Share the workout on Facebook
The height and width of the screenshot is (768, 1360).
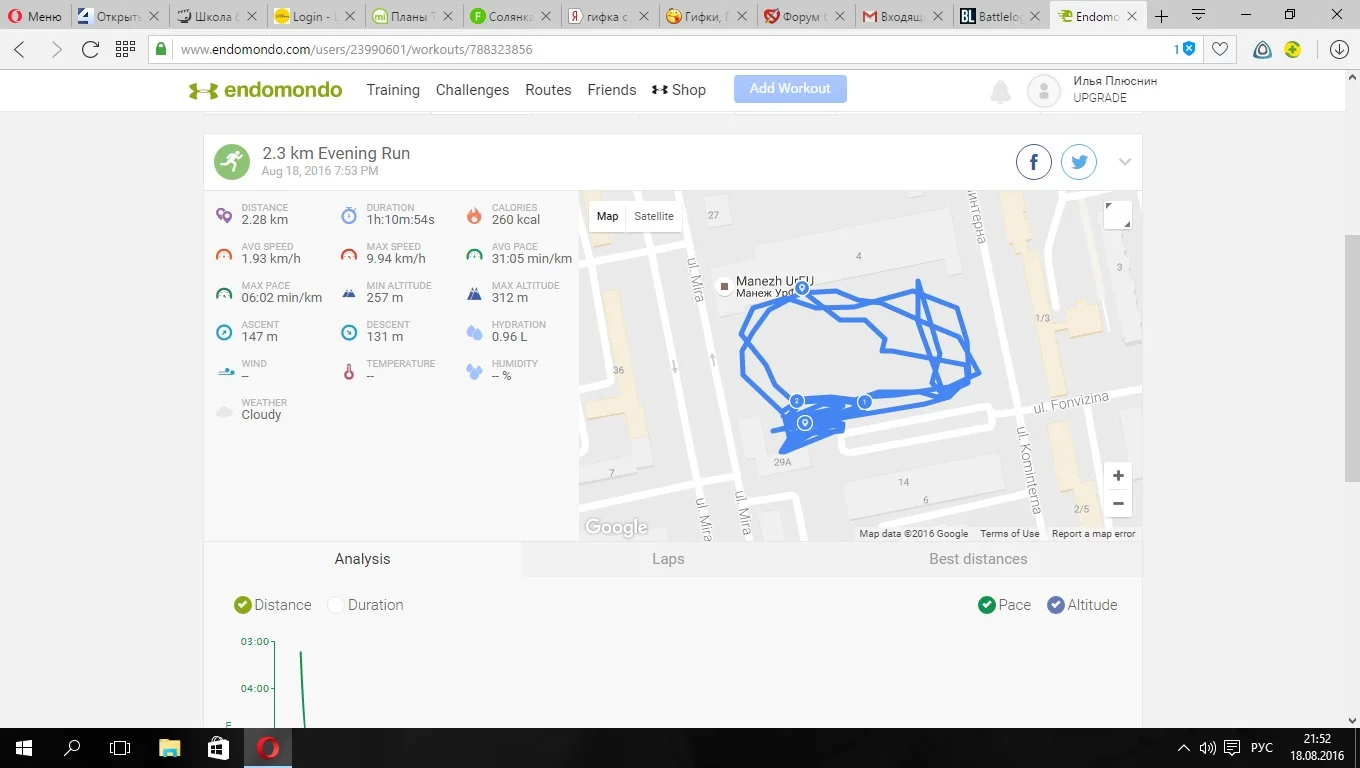click(x=1034, y=162)
